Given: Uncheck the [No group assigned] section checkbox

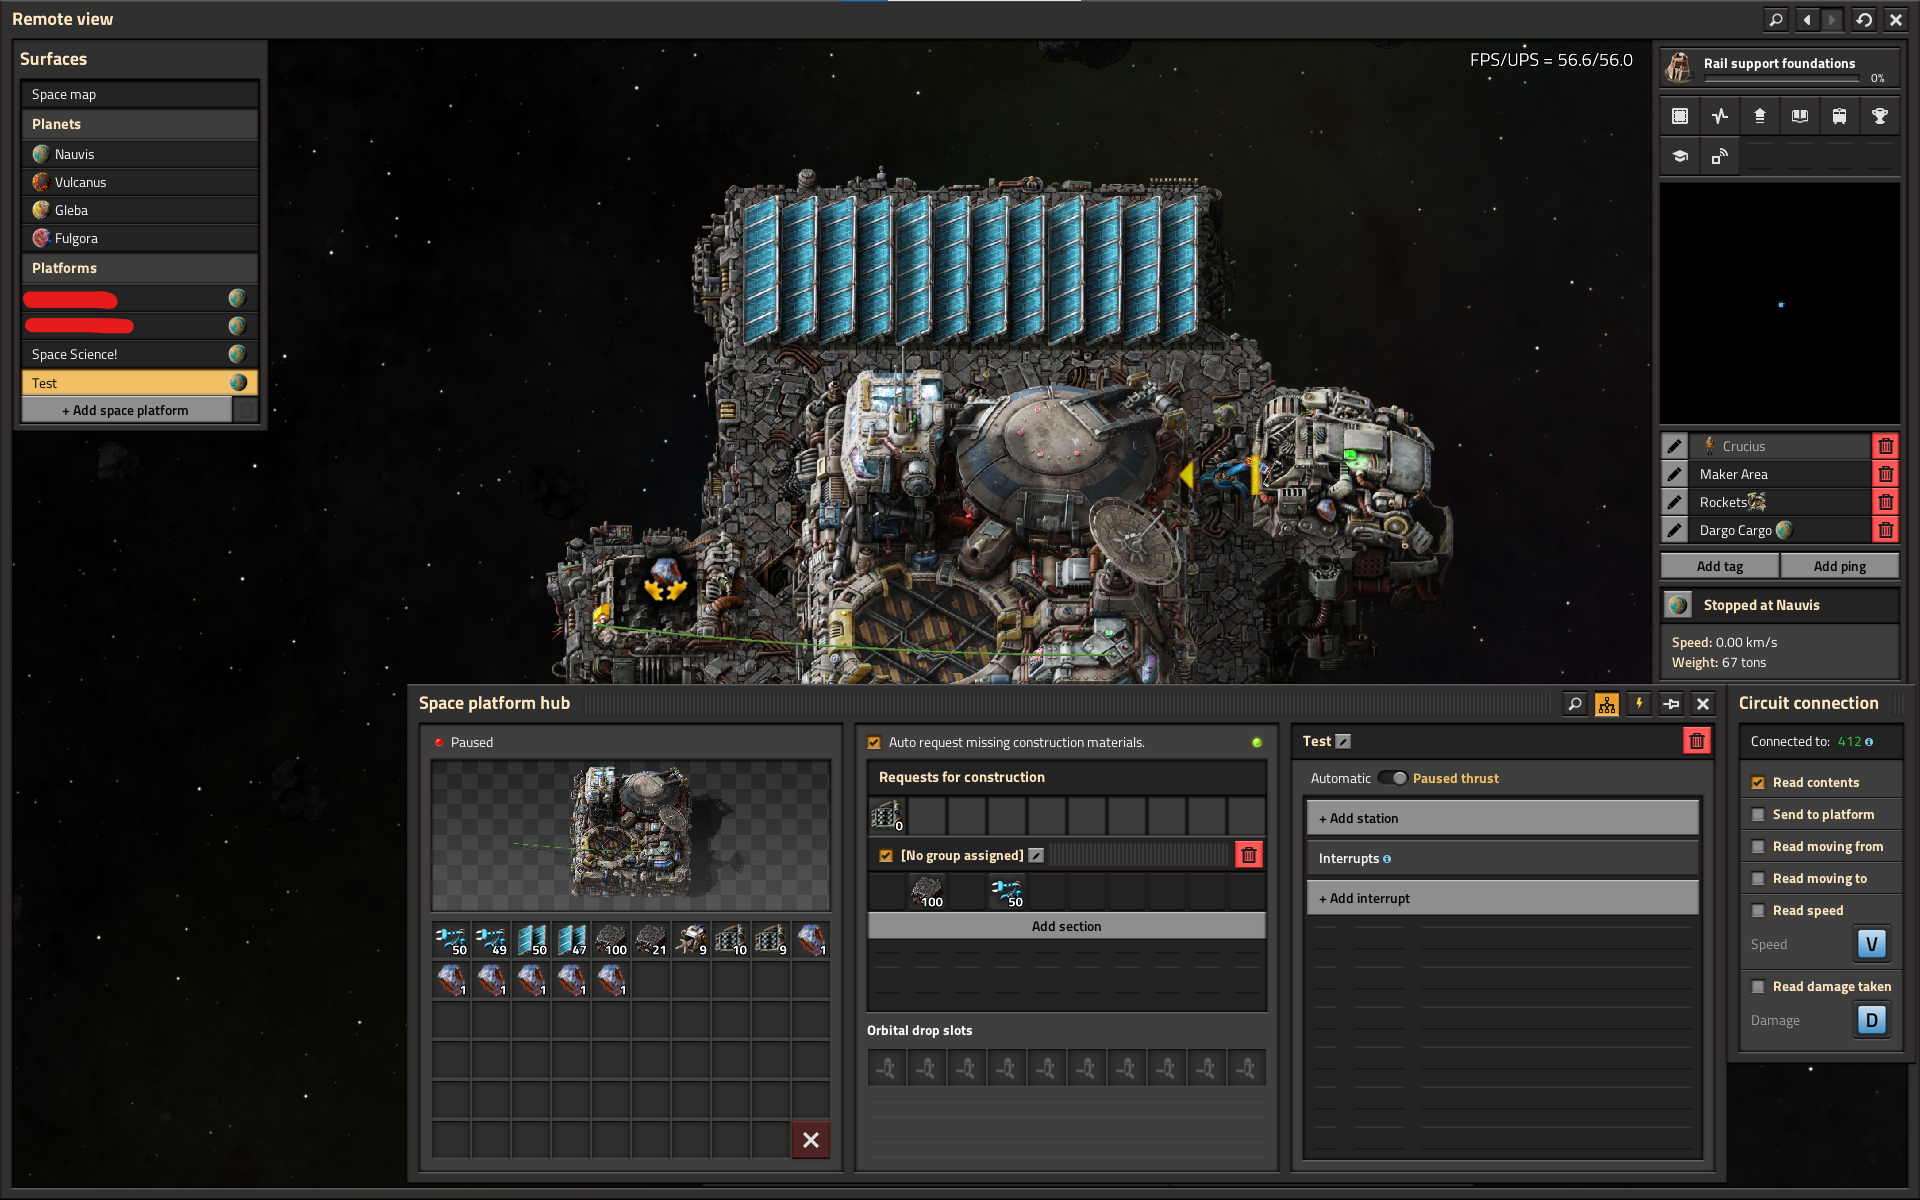Looking at the screenshot, I should tap(886, 856).
